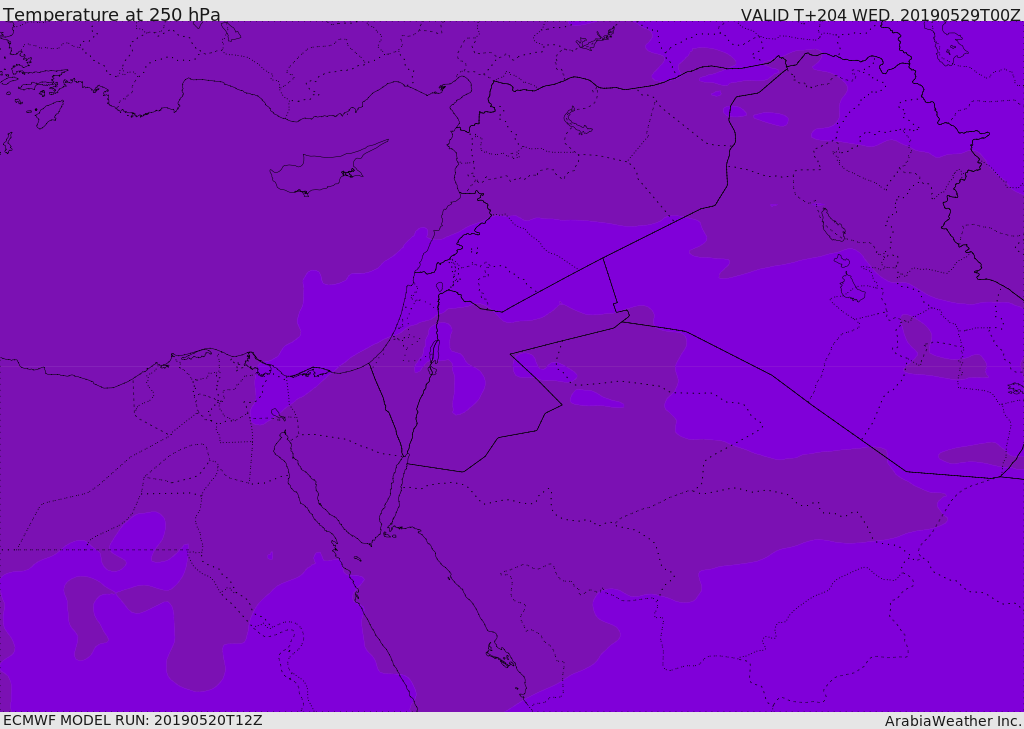Image resolution: width=1024 pixels, height=729 pixels.
Task: Click the island of Cyprus on map
Action: pyautogui.click(x=327, y=170)
